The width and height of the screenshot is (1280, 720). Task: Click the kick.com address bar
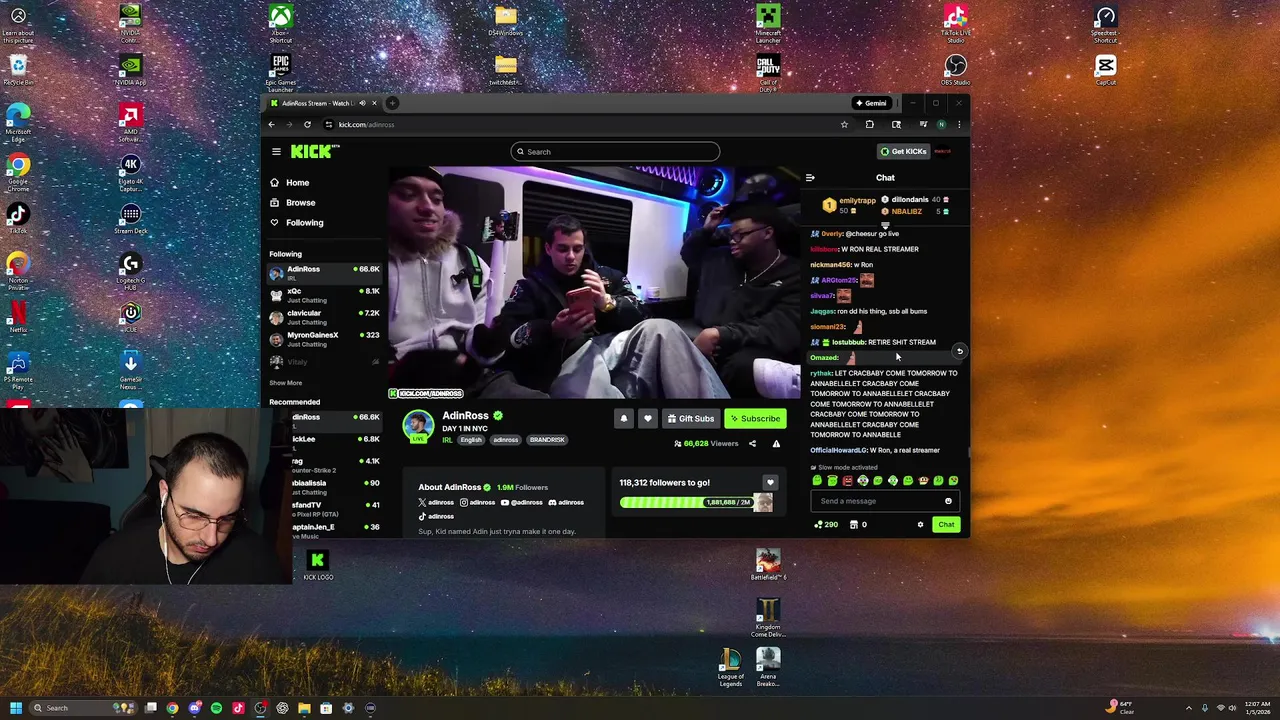tap(580, 125)
